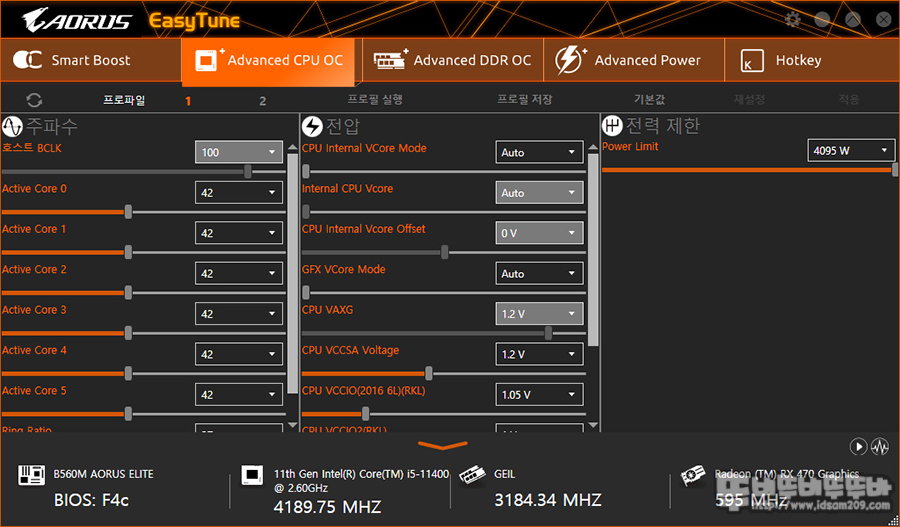The width and height of the screenshot is (900, 527).
Task: Click the 4189.75 MHZ CPU clock text
Action: (327, 507)
